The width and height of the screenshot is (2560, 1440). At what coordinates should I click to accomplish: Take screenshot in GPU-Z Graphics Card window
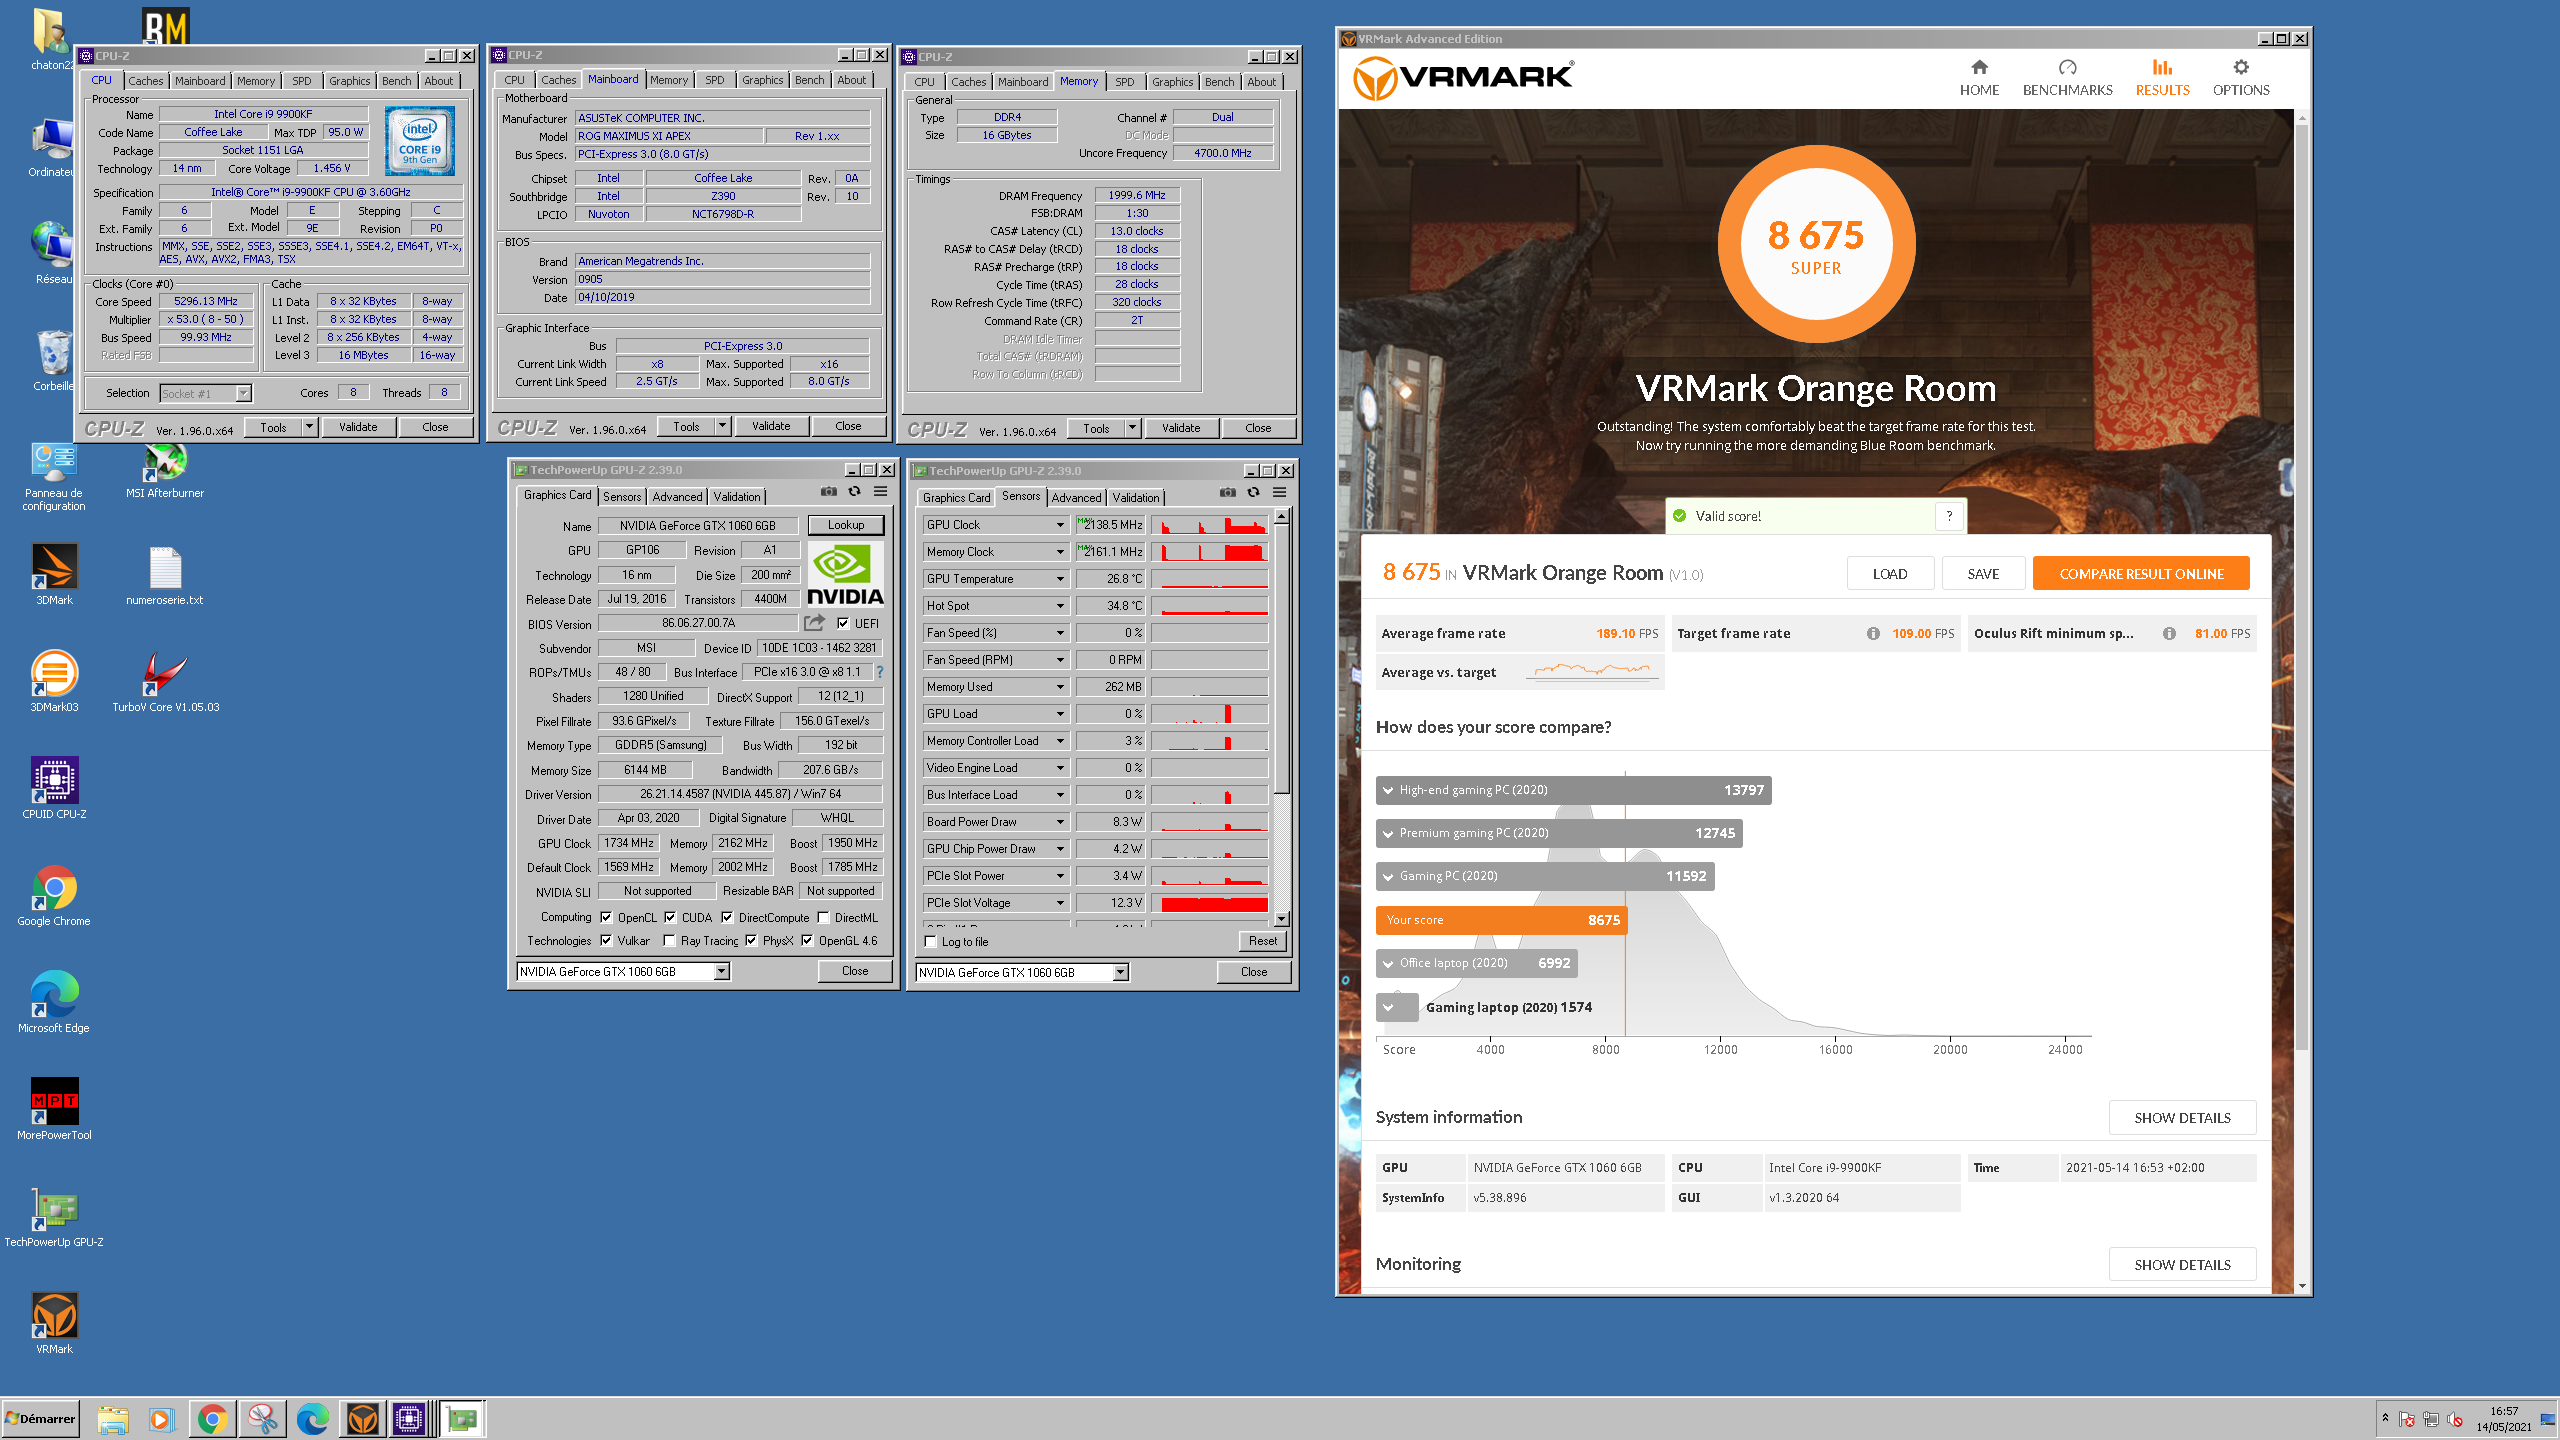(x=828, y=491)
